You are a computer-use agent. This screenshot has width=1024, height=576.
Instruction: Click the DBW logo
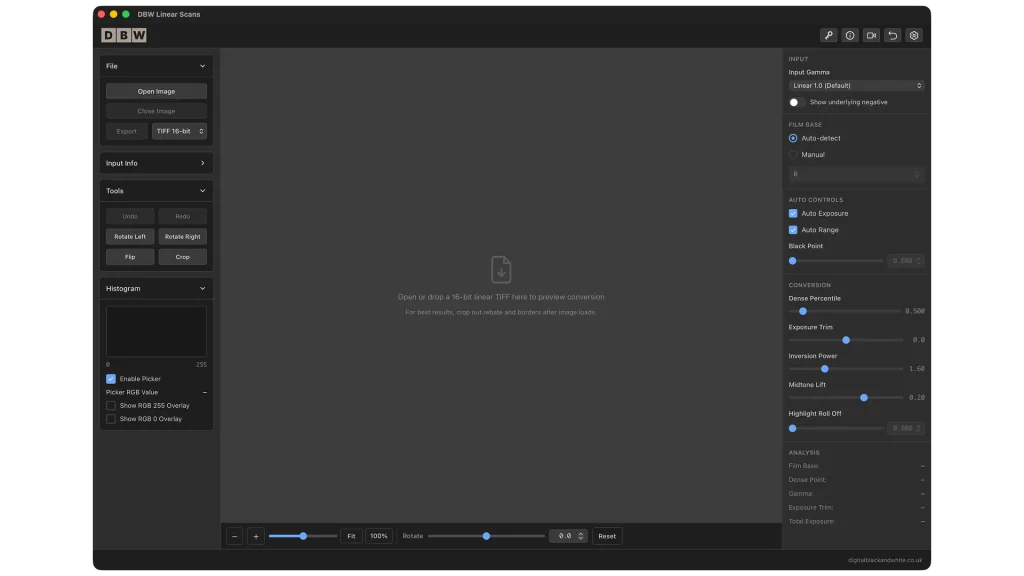(123, 35)
